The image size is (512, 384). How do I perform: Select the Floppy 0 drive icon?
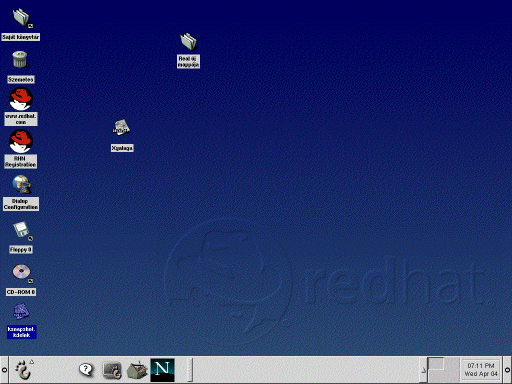click(22, 230)
